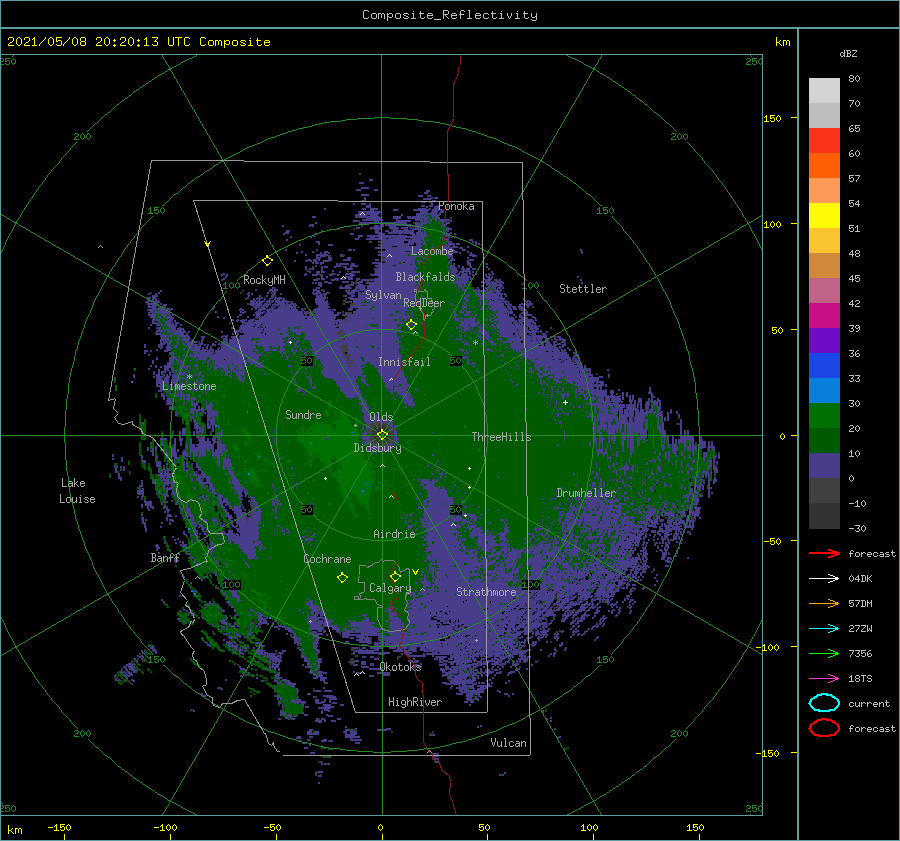Click the Cochrane label
Screen dimensions: 900x841
pos(327,559)
